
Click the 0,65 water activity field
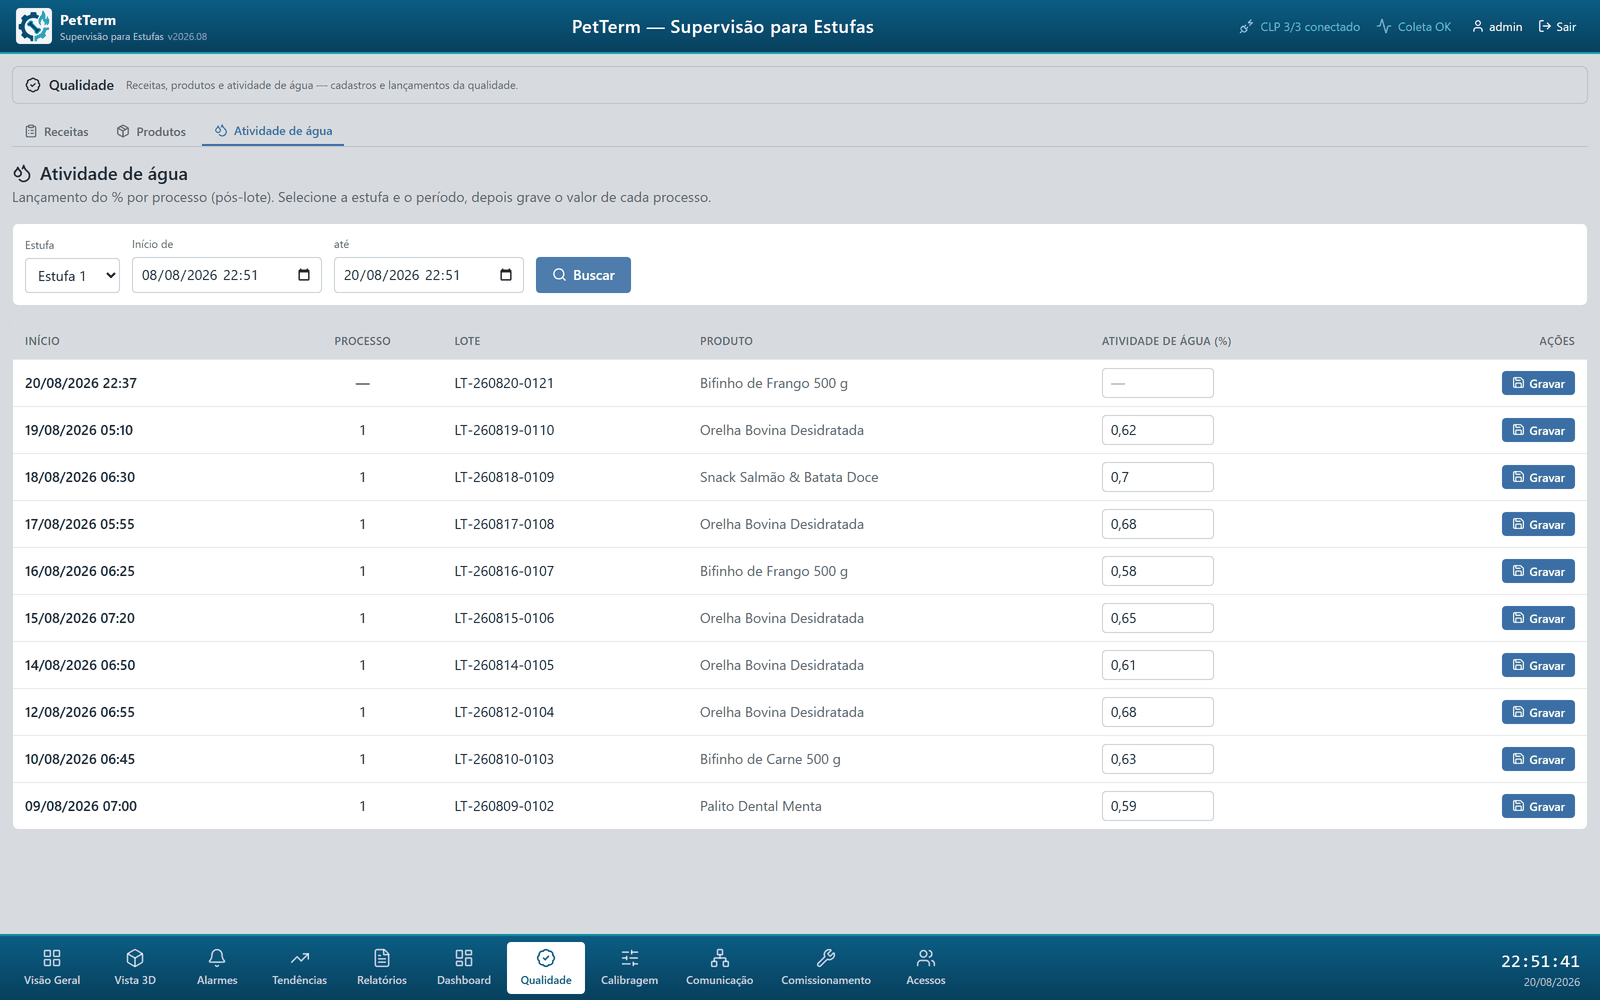point(1158,618)
